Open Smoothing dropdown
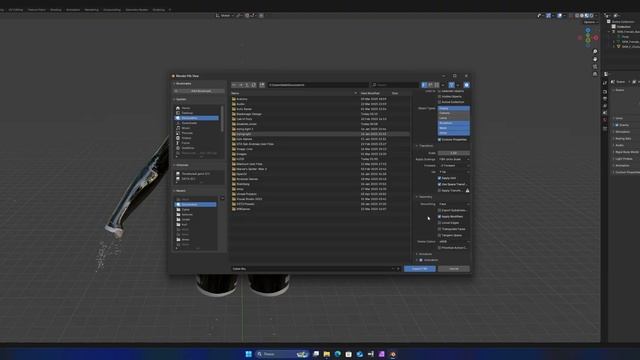Viewport: 640px width, 360px height. click(x=454, y=204)
